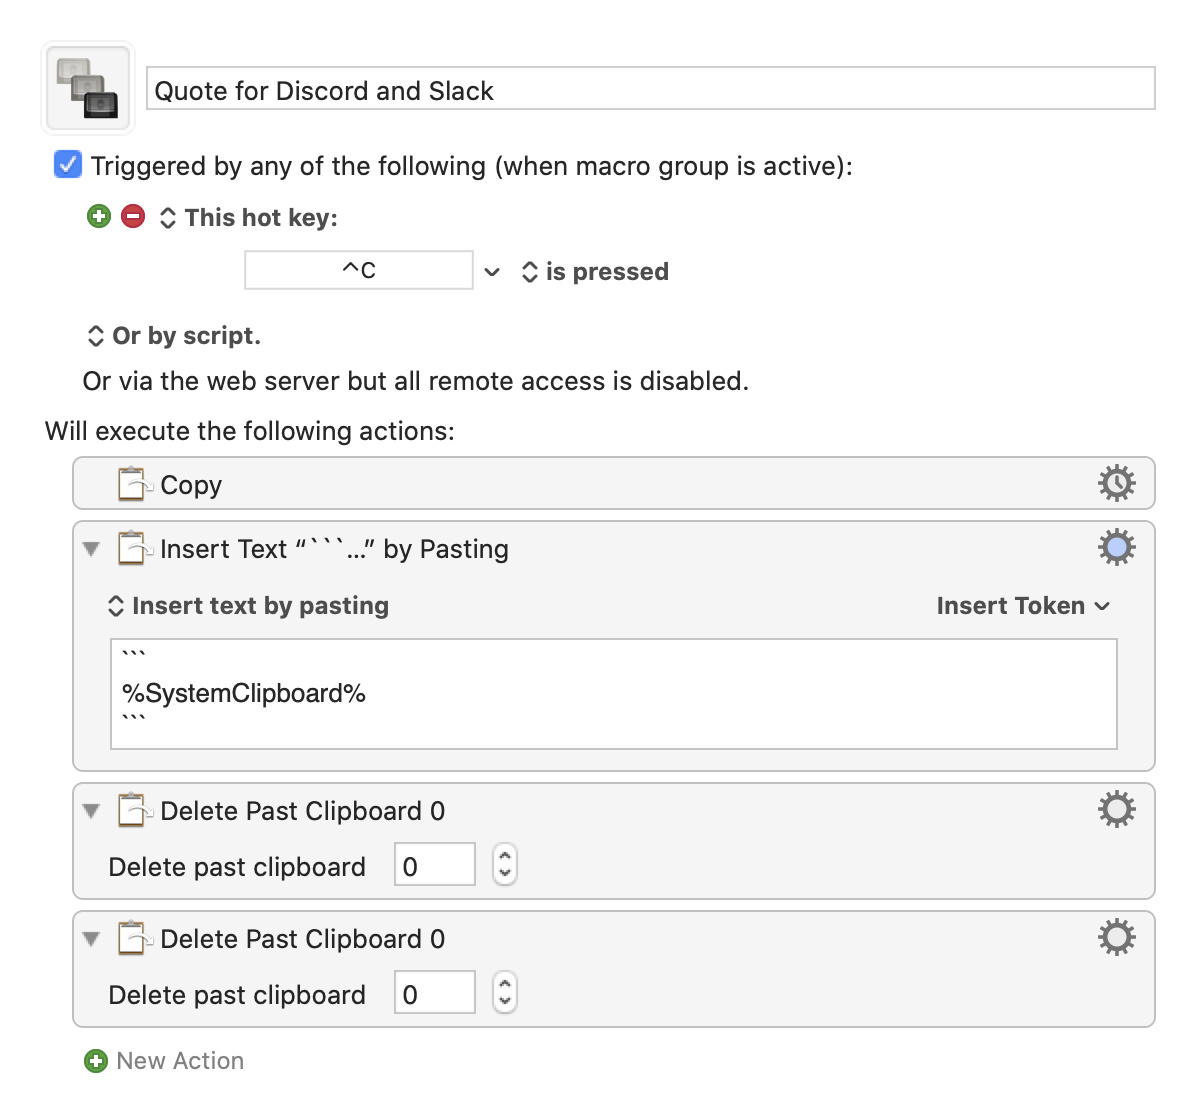The width and height of the screenshot is (1196, 1114).
Task: Open the Insert Token menu
Action: [x=1023, y=606]
